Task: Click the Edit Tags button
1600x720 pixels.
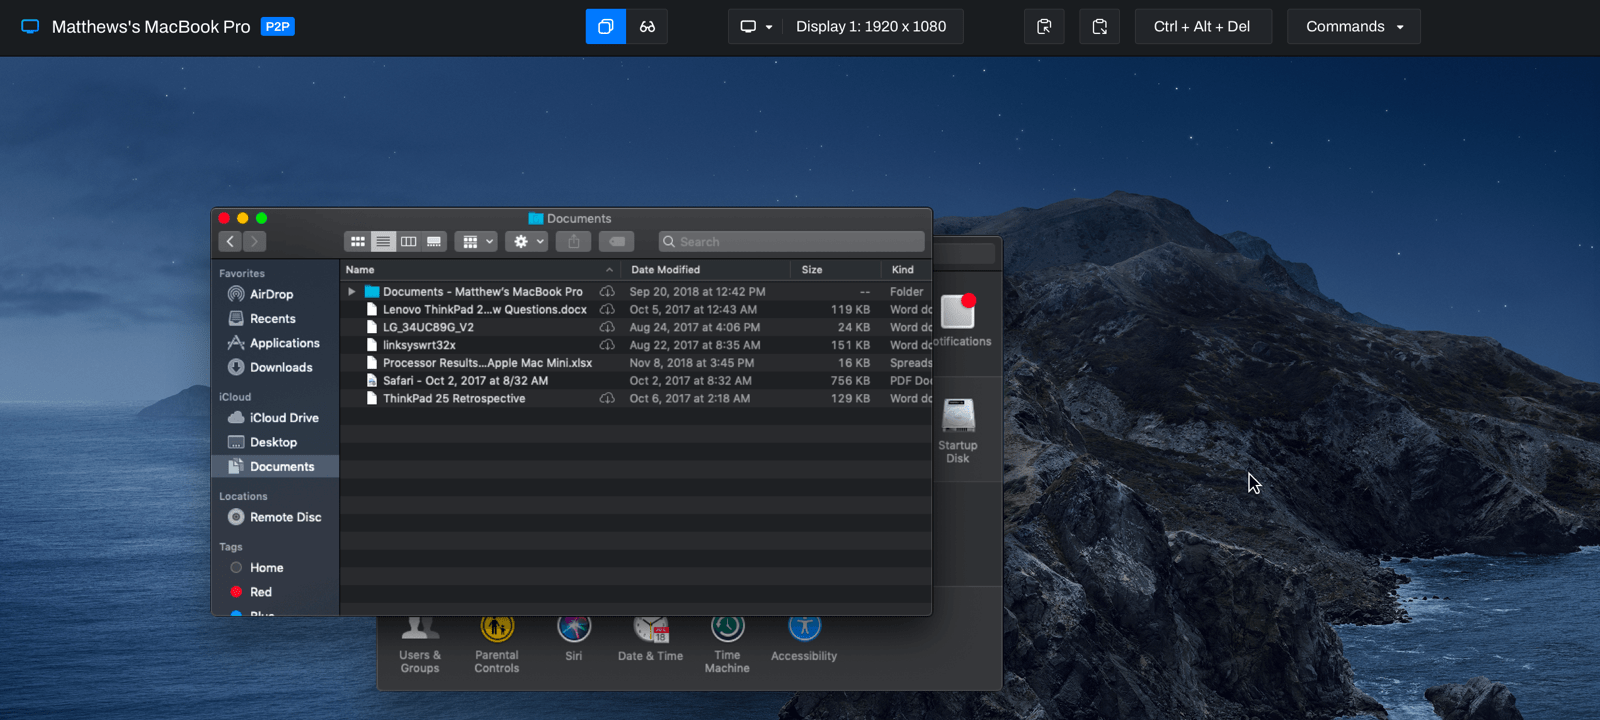Action: [617, 241]
